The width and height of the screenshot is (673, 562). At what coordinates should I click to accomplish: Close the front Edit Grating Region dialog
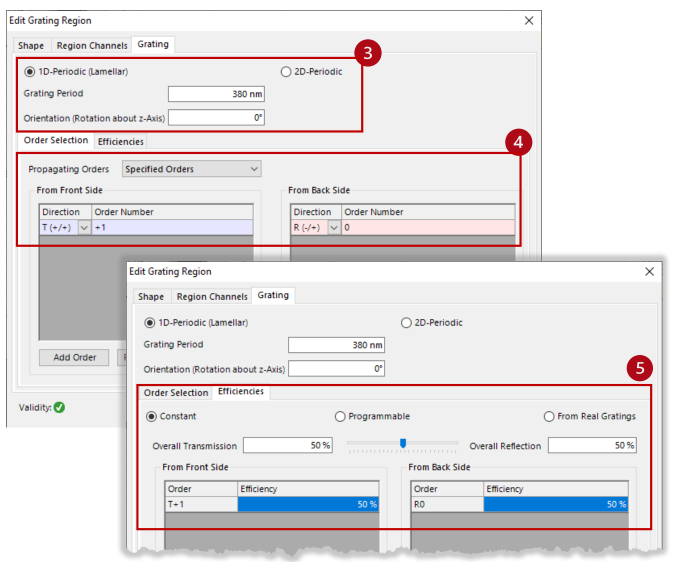click(649, 271)
